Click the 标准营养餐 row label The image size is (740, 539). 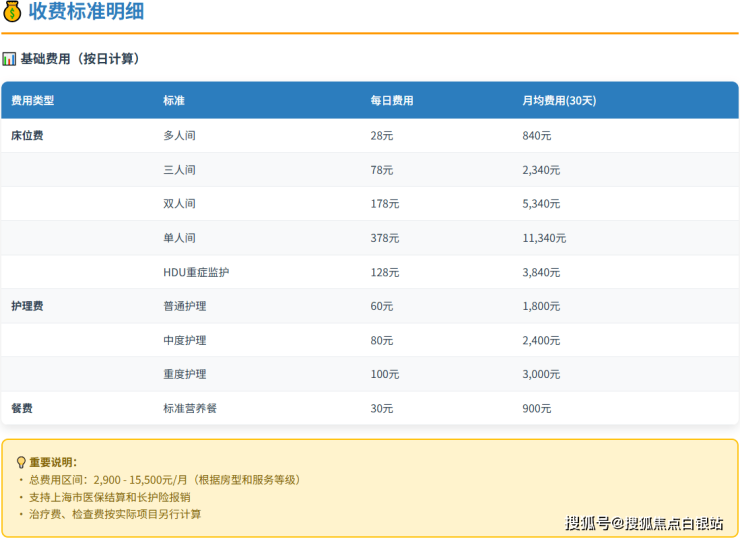[x=190, y=408]
